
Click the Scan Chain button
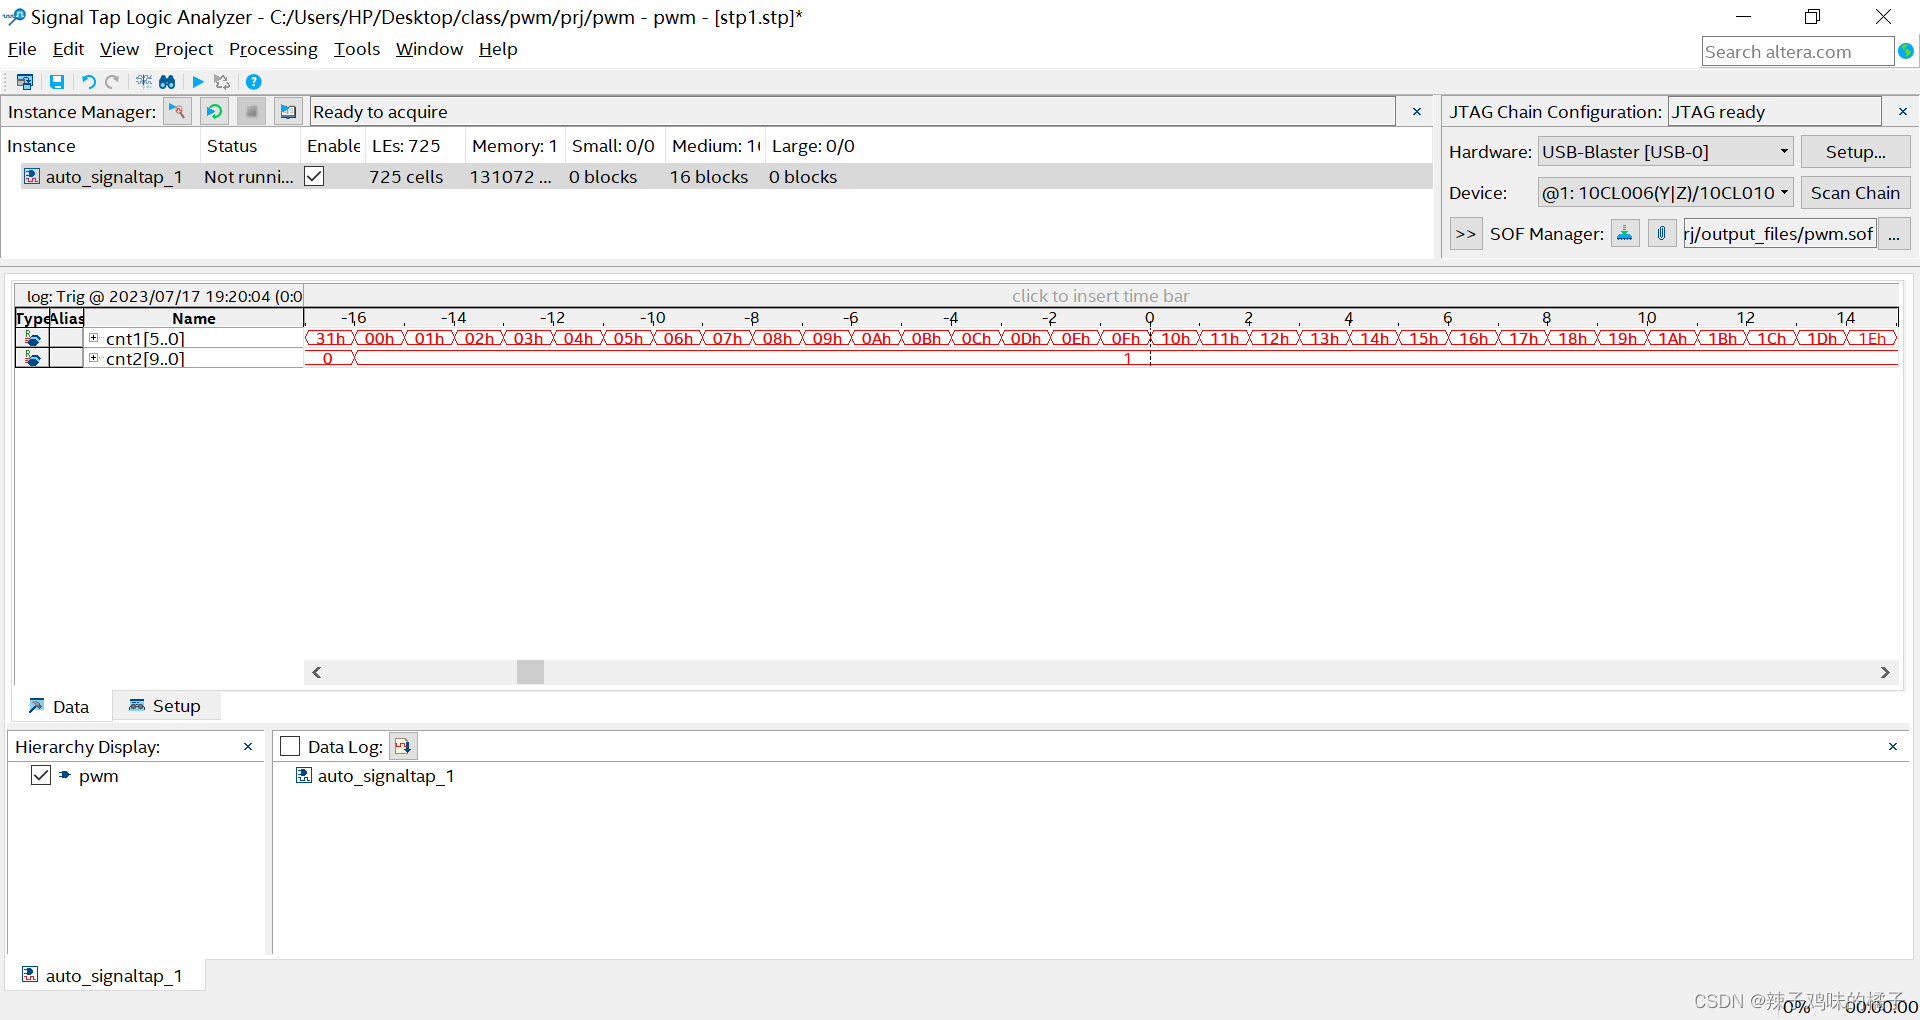point(1855,192)
